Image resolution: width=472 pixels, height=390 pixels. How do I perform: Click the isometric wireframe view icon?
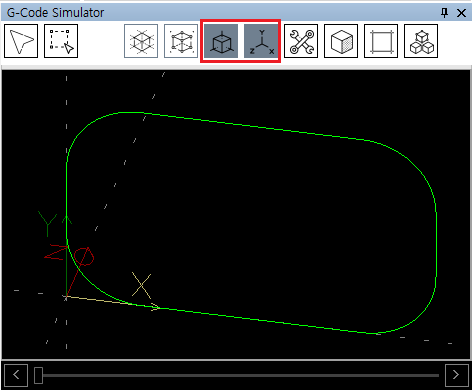141,41
